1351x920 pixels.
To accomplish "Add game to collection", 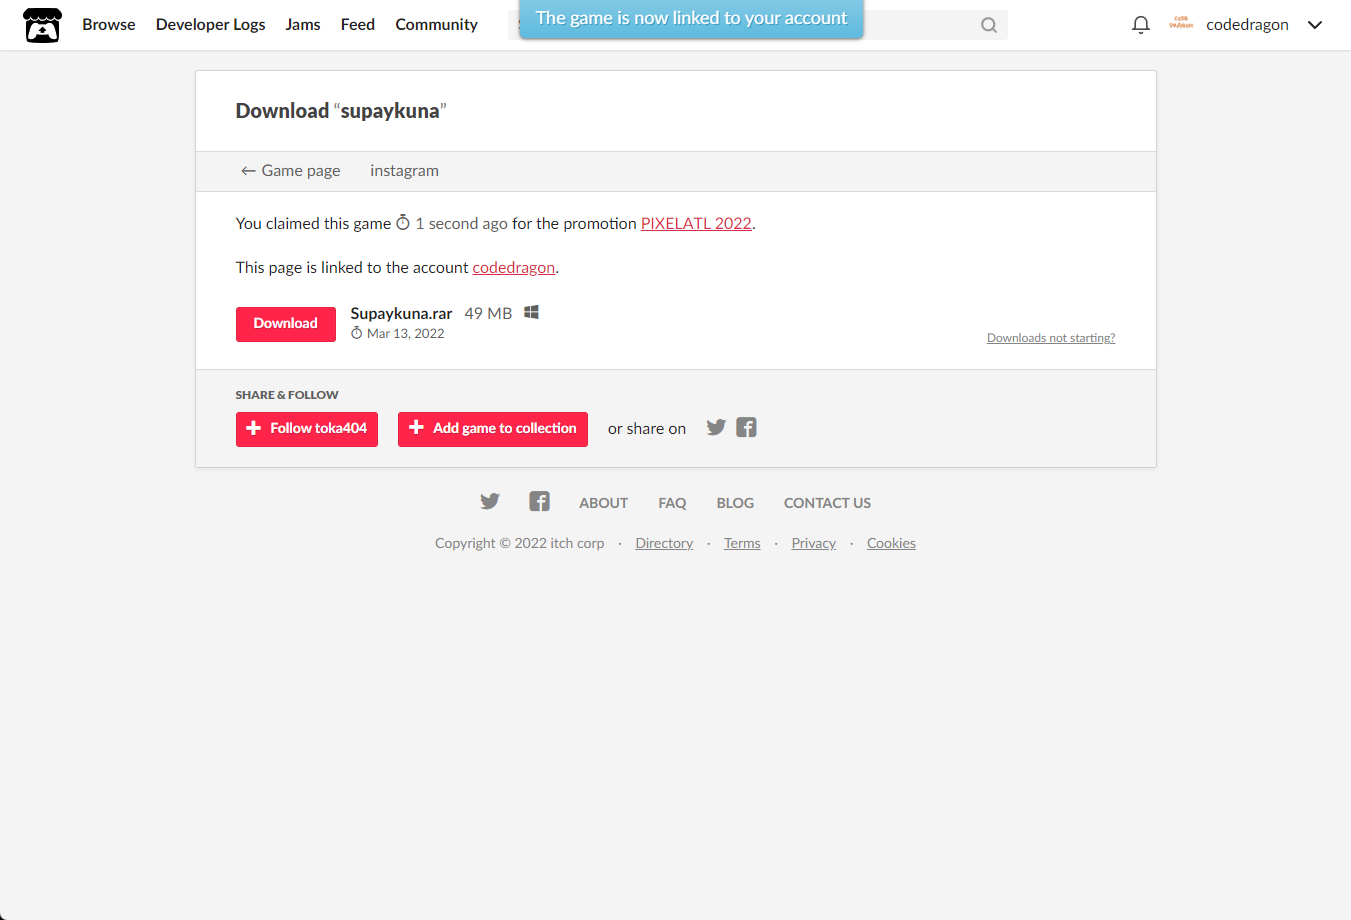I will [x=493, y=429].
